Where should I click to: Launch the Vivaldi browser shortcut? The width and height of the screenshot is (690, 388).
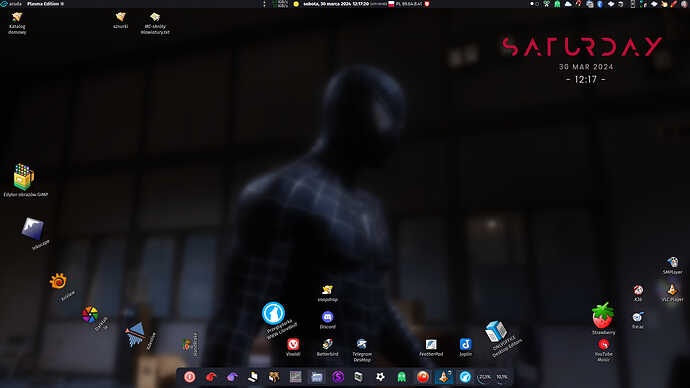point(293,344)
